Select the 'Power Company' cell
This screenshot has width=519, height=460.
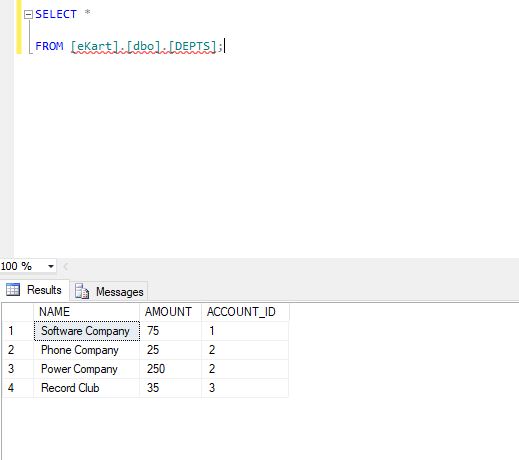point(86,369)
